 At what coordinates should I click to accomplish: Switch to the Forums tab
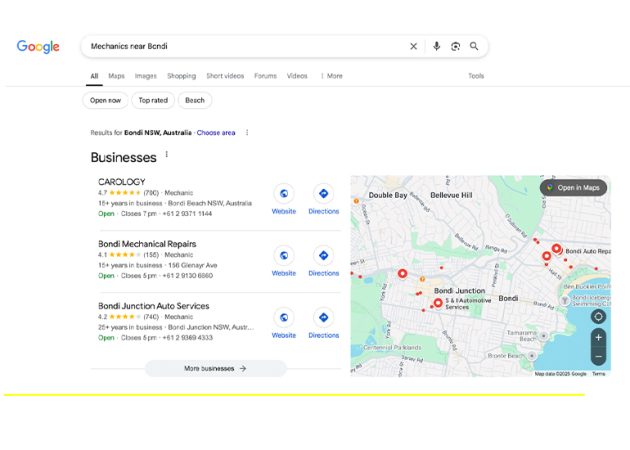click(x=265, y=76)
